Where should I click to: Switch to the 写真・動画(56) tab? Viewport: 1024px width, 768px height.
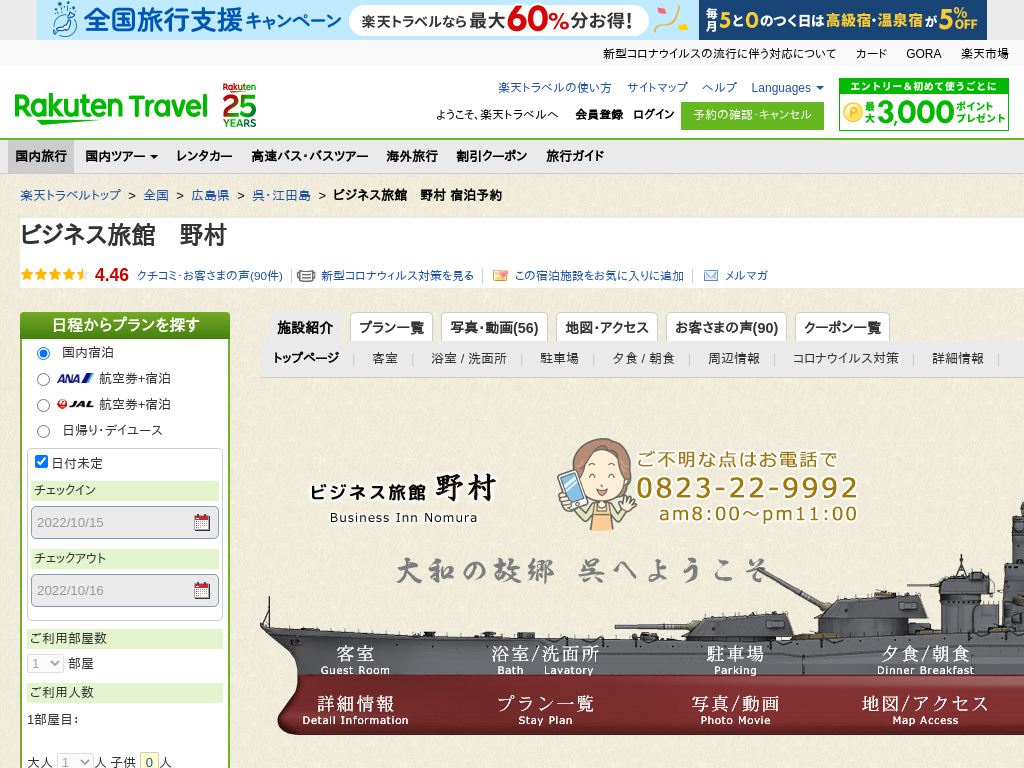(x=494, y=327)
